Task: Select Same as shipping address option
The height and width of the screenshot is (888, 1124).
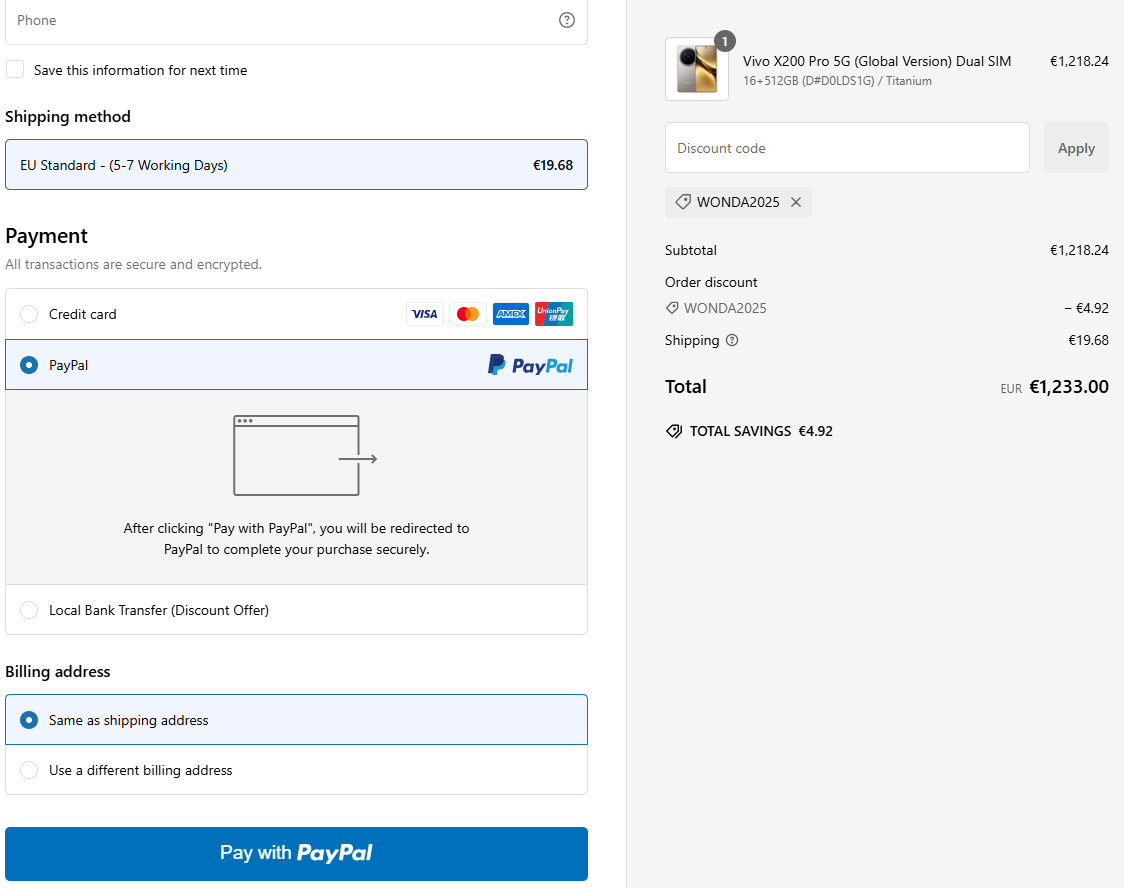Action: pos(29,720)
